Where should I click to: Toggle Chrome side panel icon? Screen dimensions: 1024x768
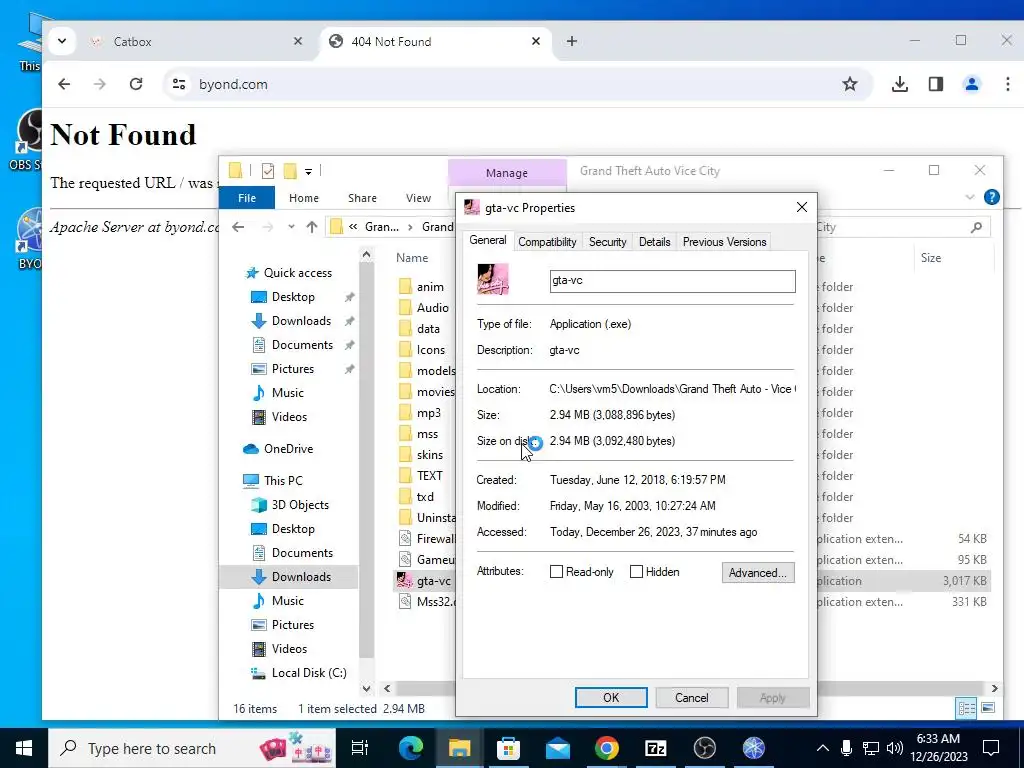click(x=936, y=84)
